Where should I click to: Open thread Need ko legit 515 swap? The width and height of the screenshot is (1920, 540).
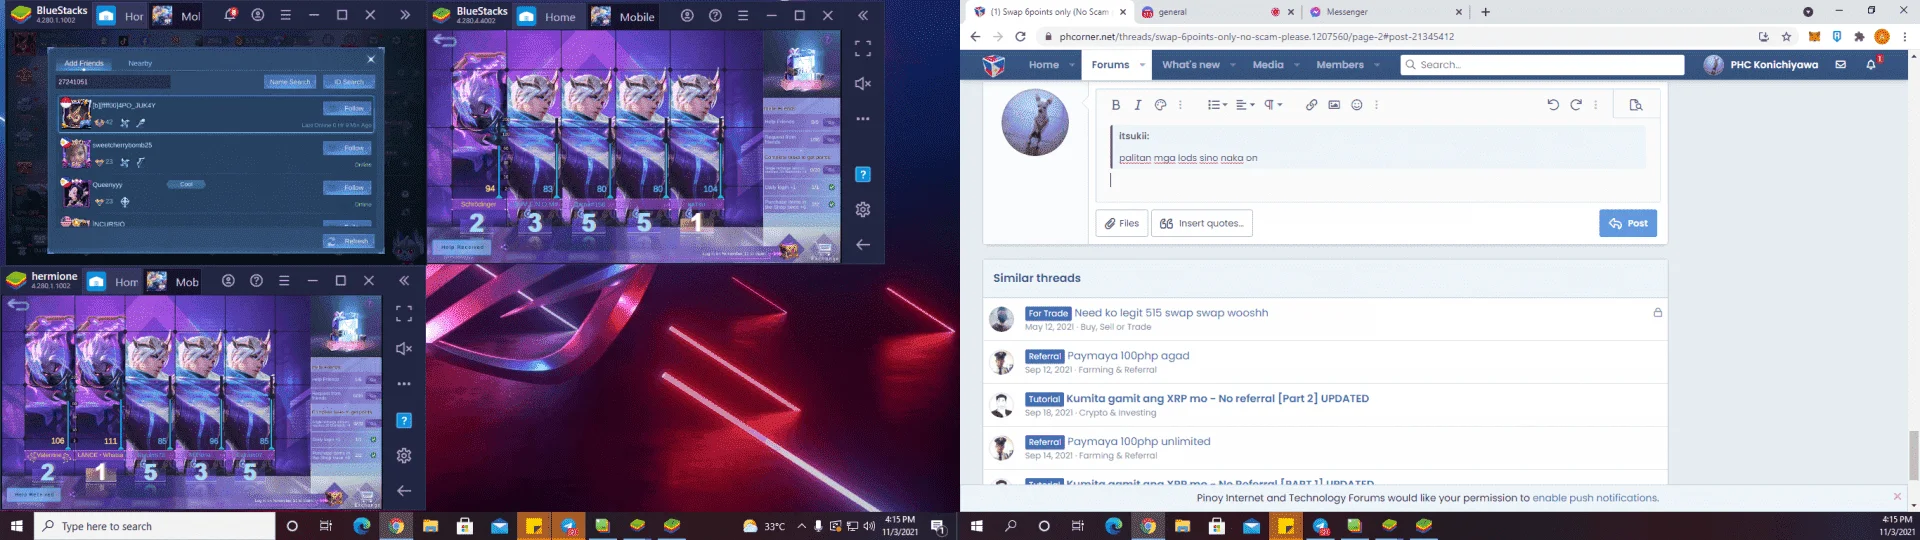[1171, 313]
